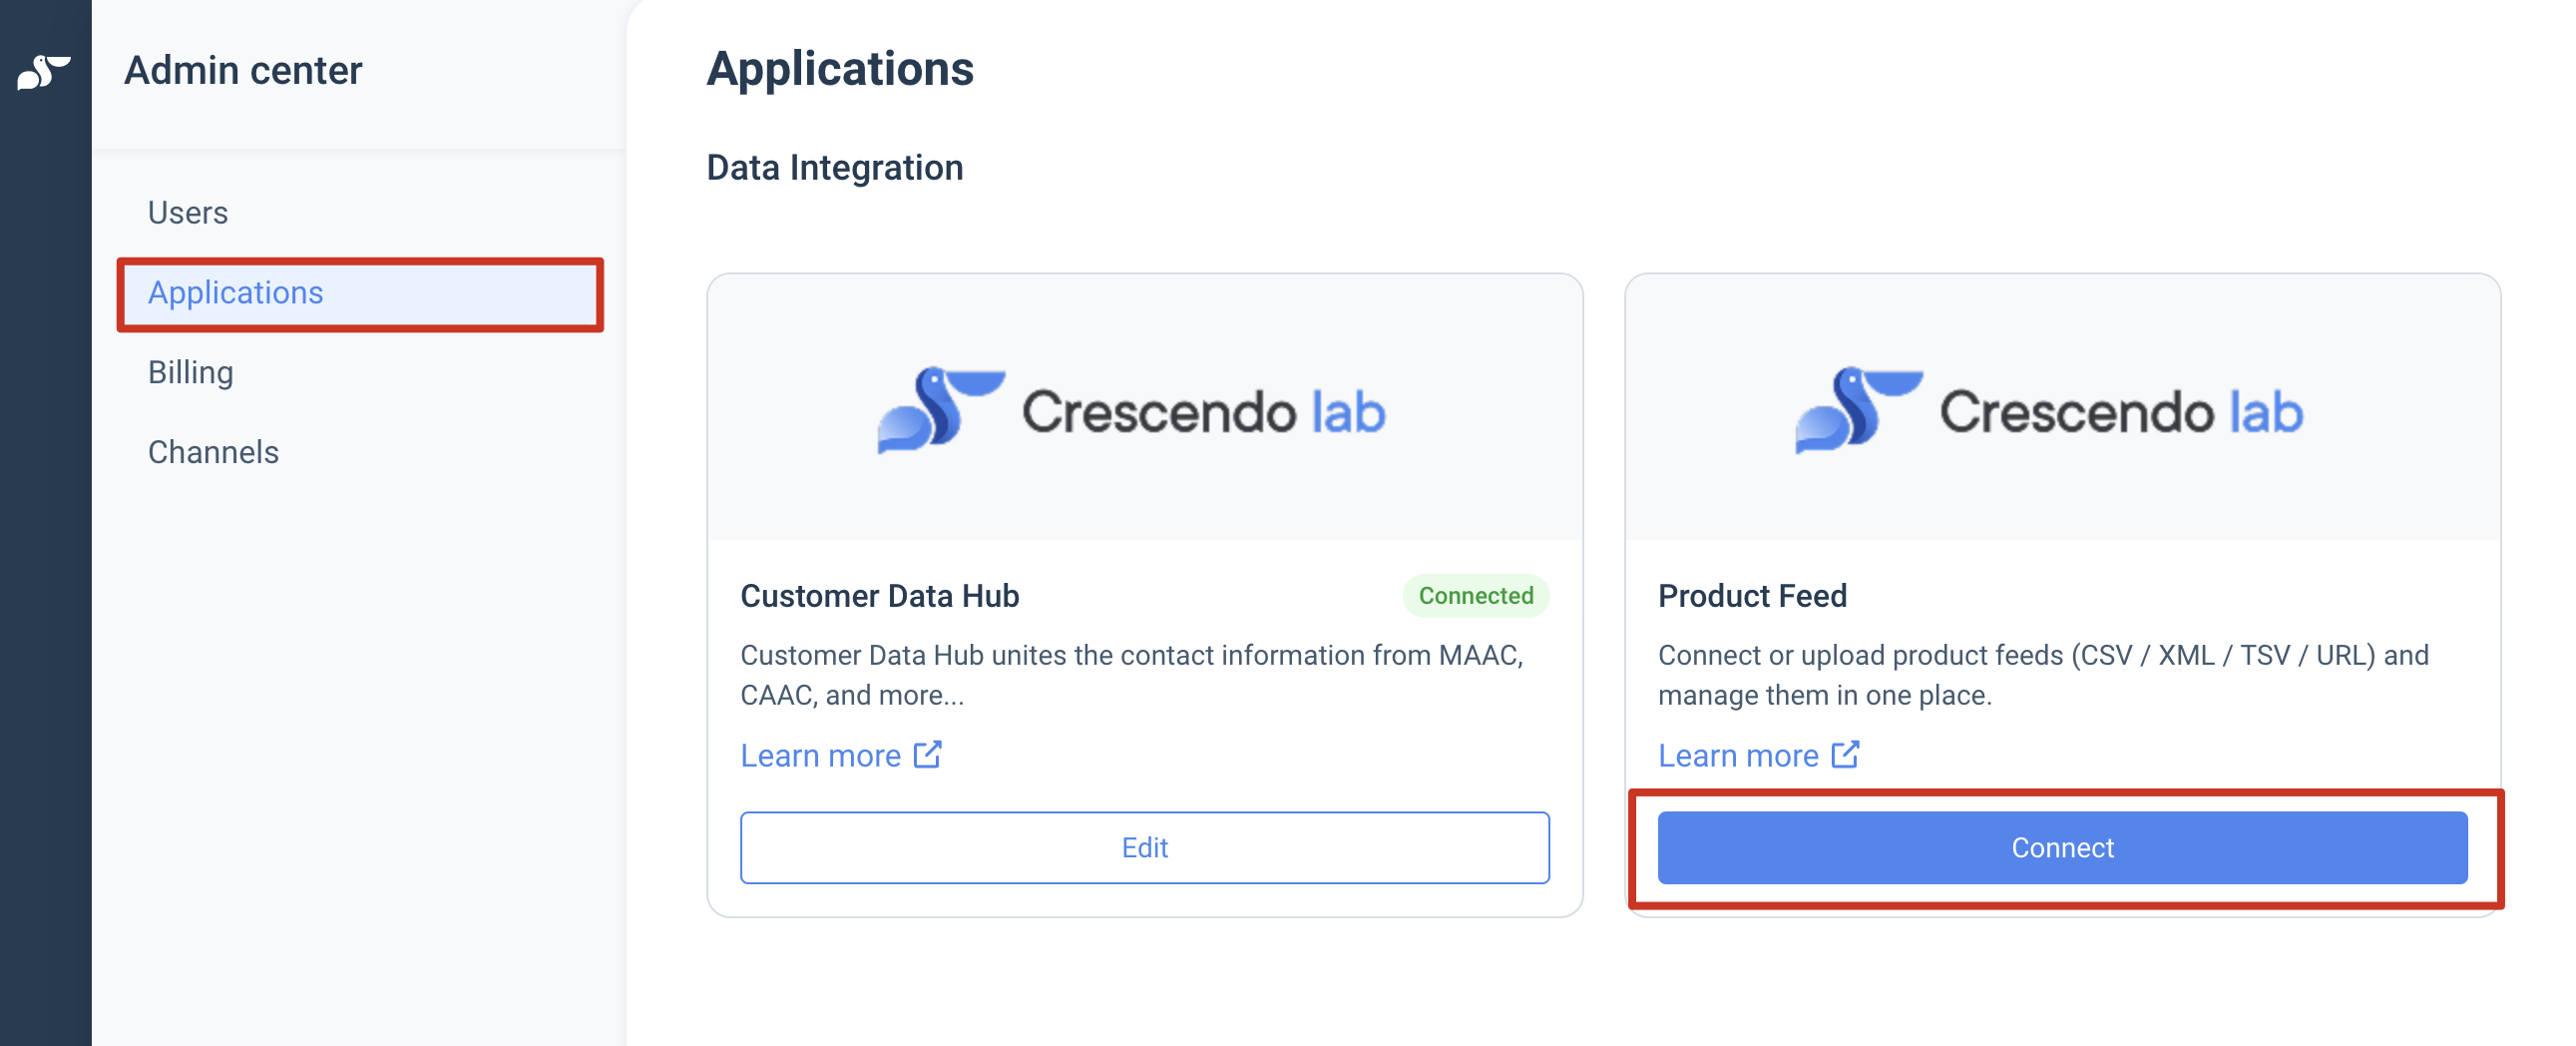Image resolution: width=2576 pixels, height=1046 pixels.
Task: Click the Crescendo lab logo on Customer Data Hub card
Action: coord(1130,408)
